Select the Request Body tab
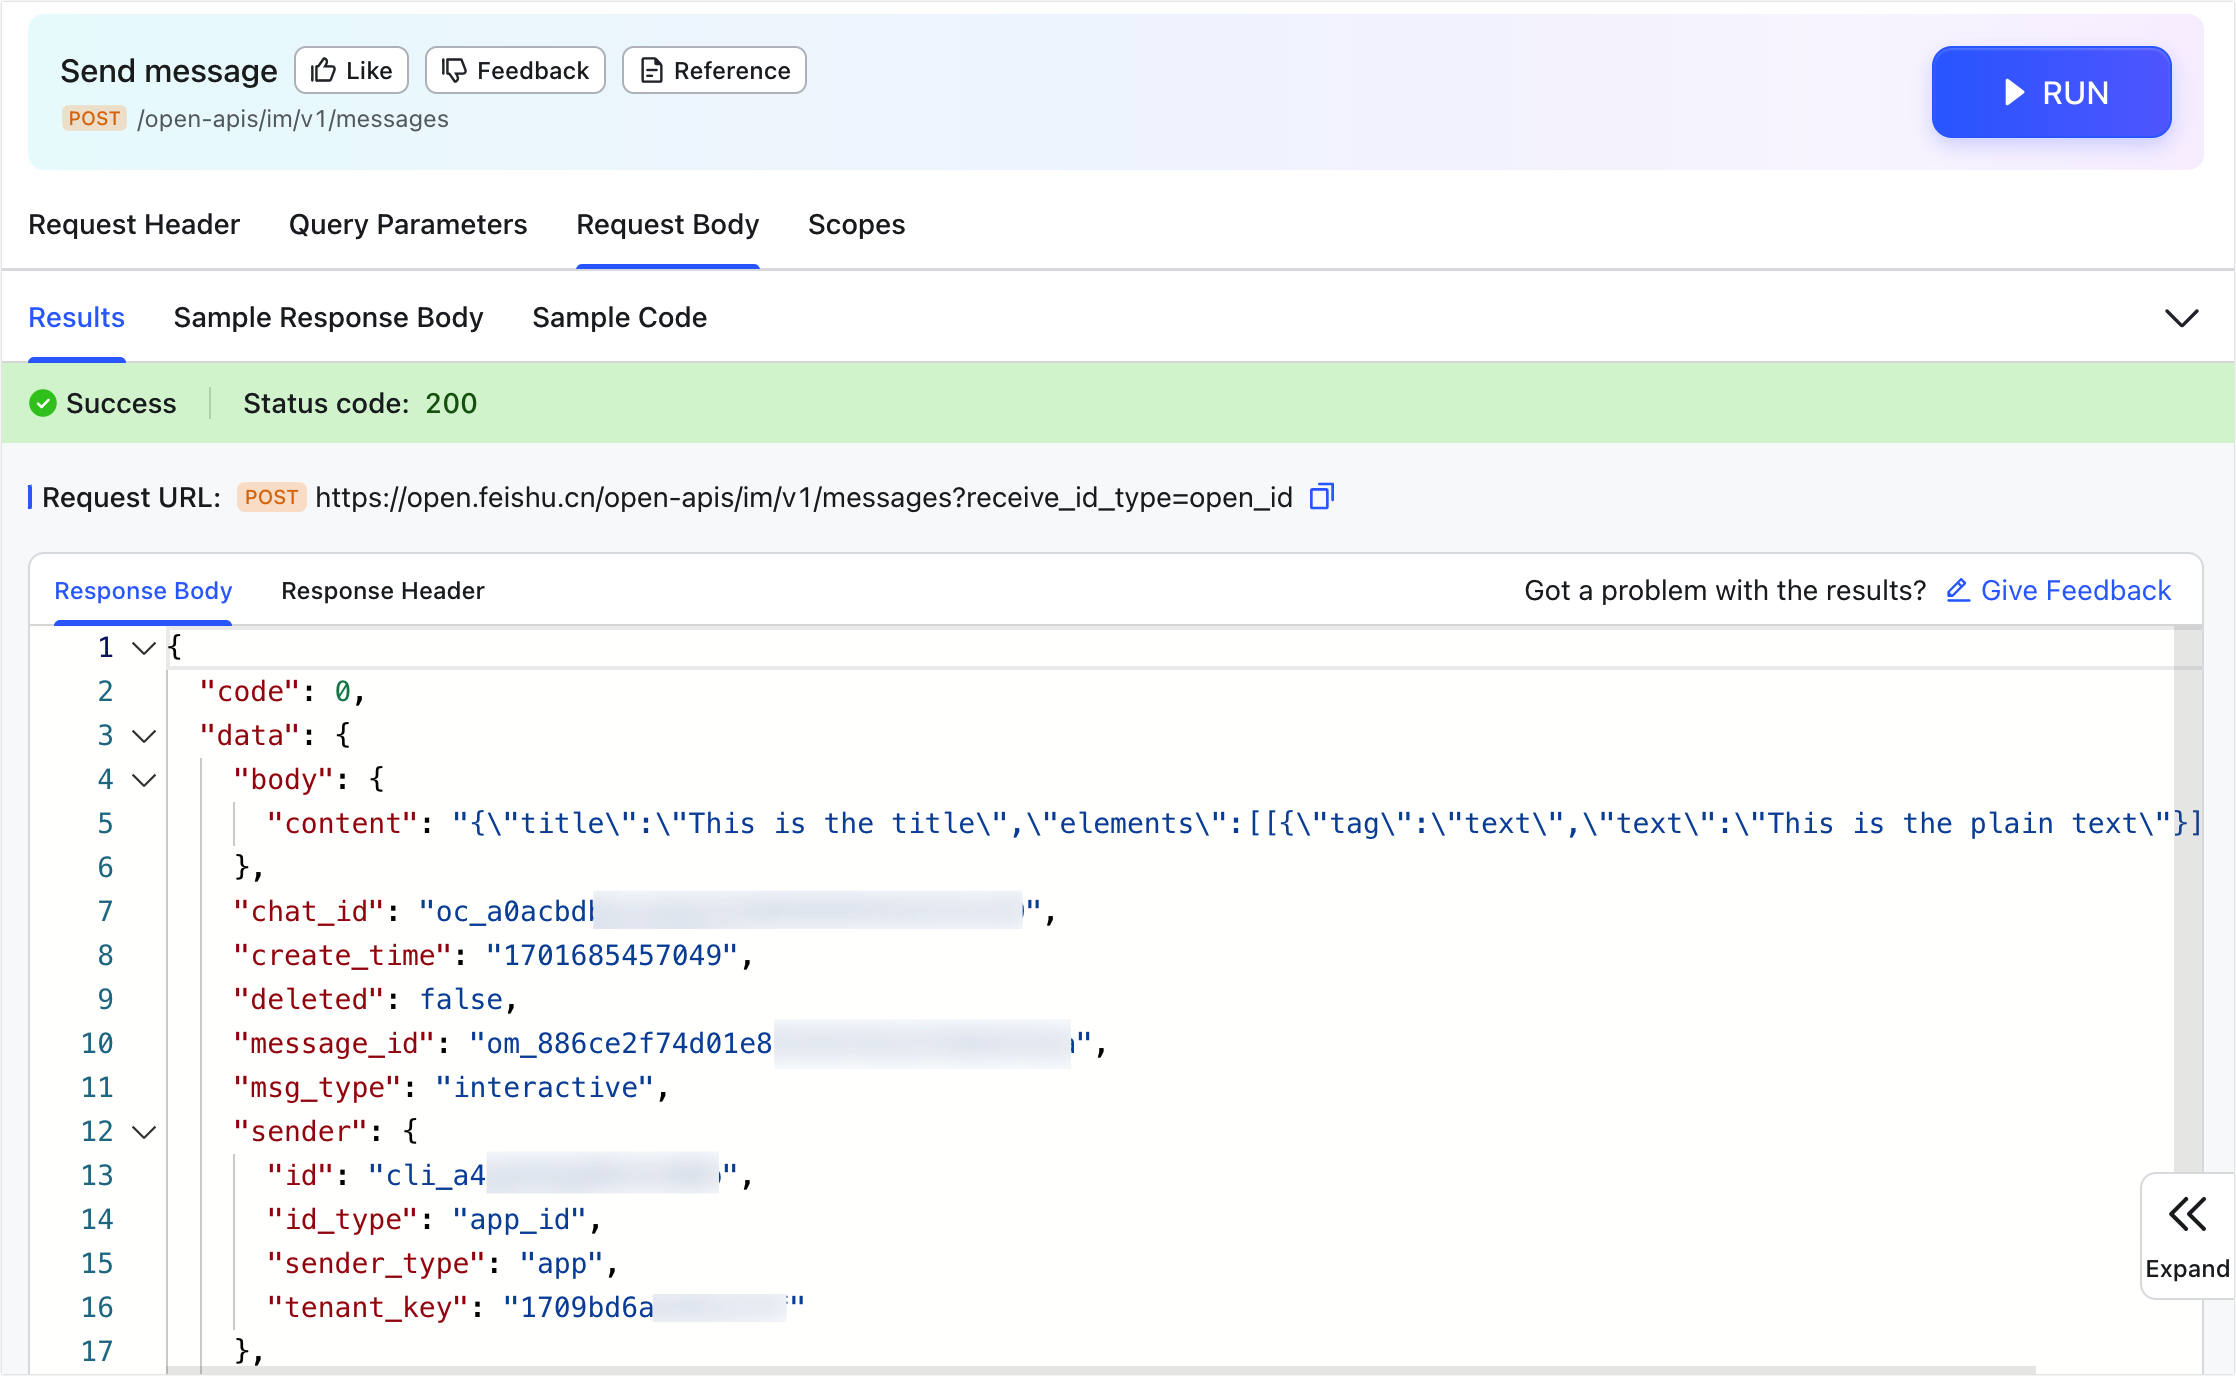The width and height of the screenshot is (2236, 1376). pos(668,224)
